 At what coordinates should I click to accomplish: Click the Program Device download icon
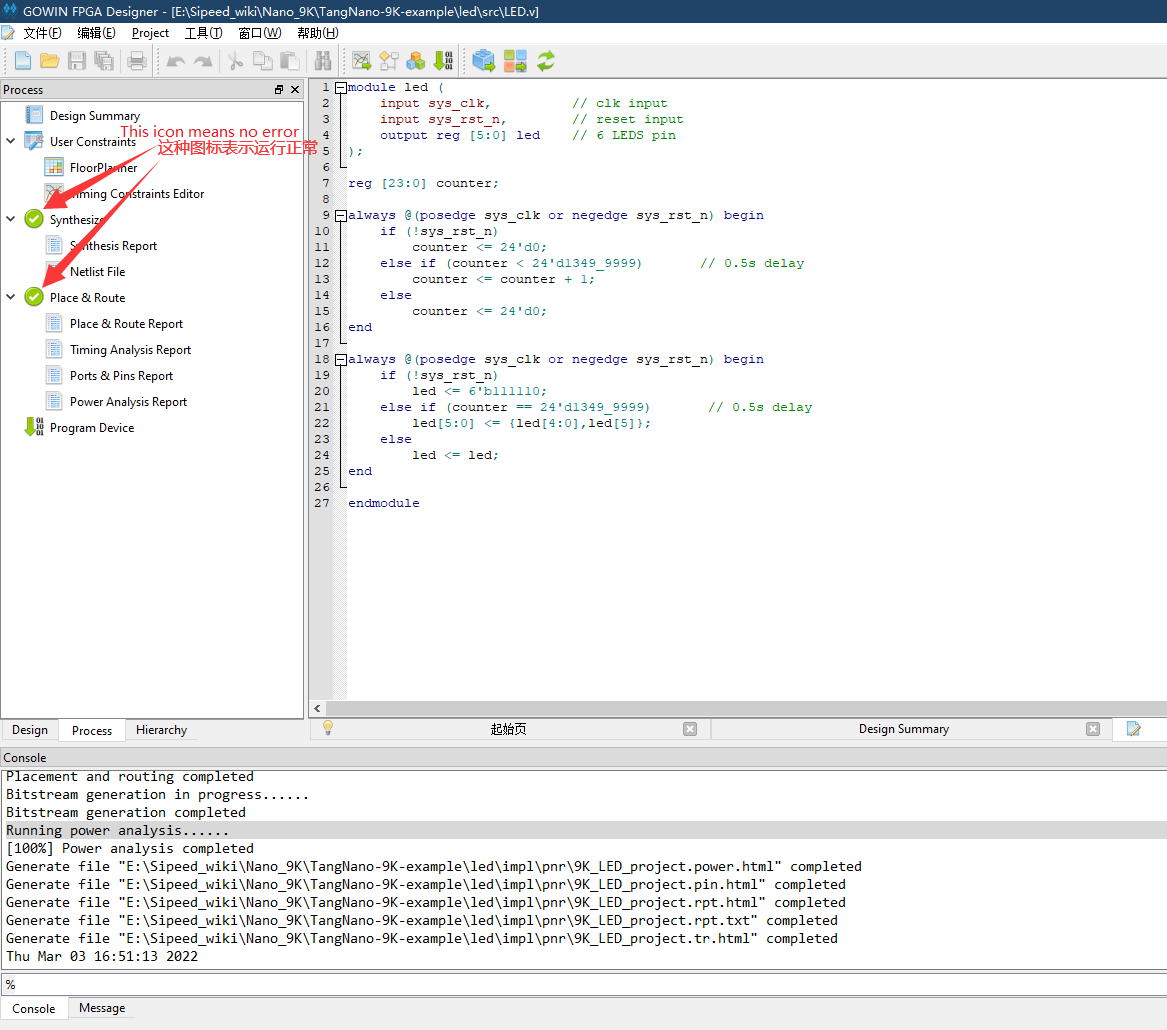click(x=34, y=426)
